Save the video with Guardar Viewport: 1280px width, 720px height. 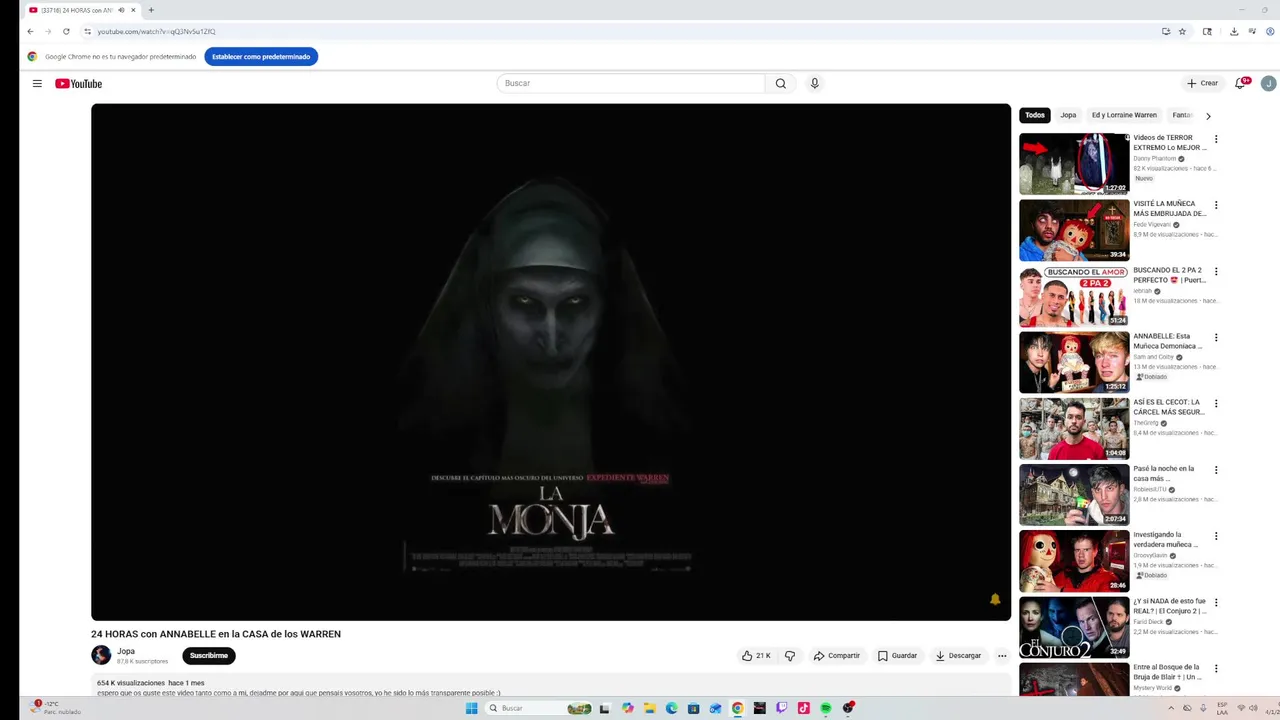(897, 656)
